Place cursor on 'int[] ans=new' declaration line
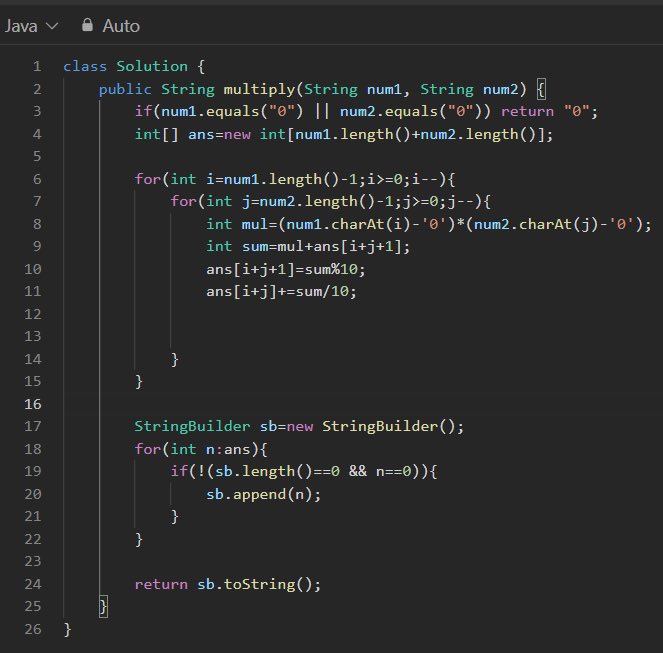Screen dimensions: 663x653 343,134
